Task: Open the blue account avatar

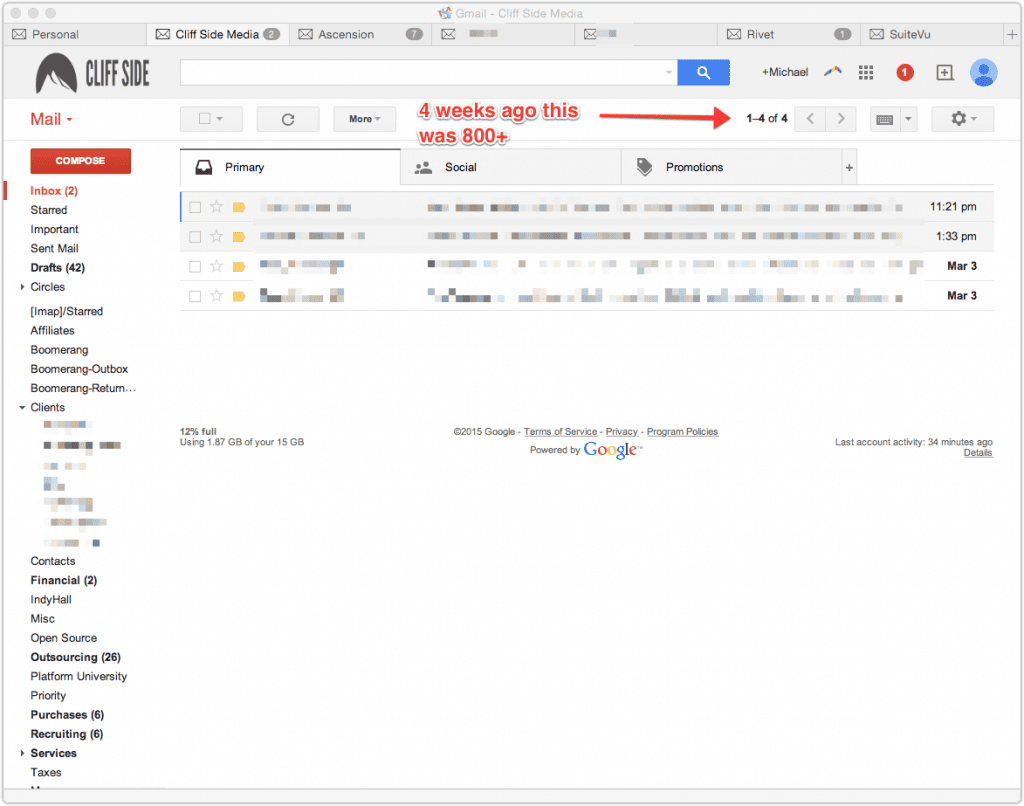Action: tap(983, 73)
